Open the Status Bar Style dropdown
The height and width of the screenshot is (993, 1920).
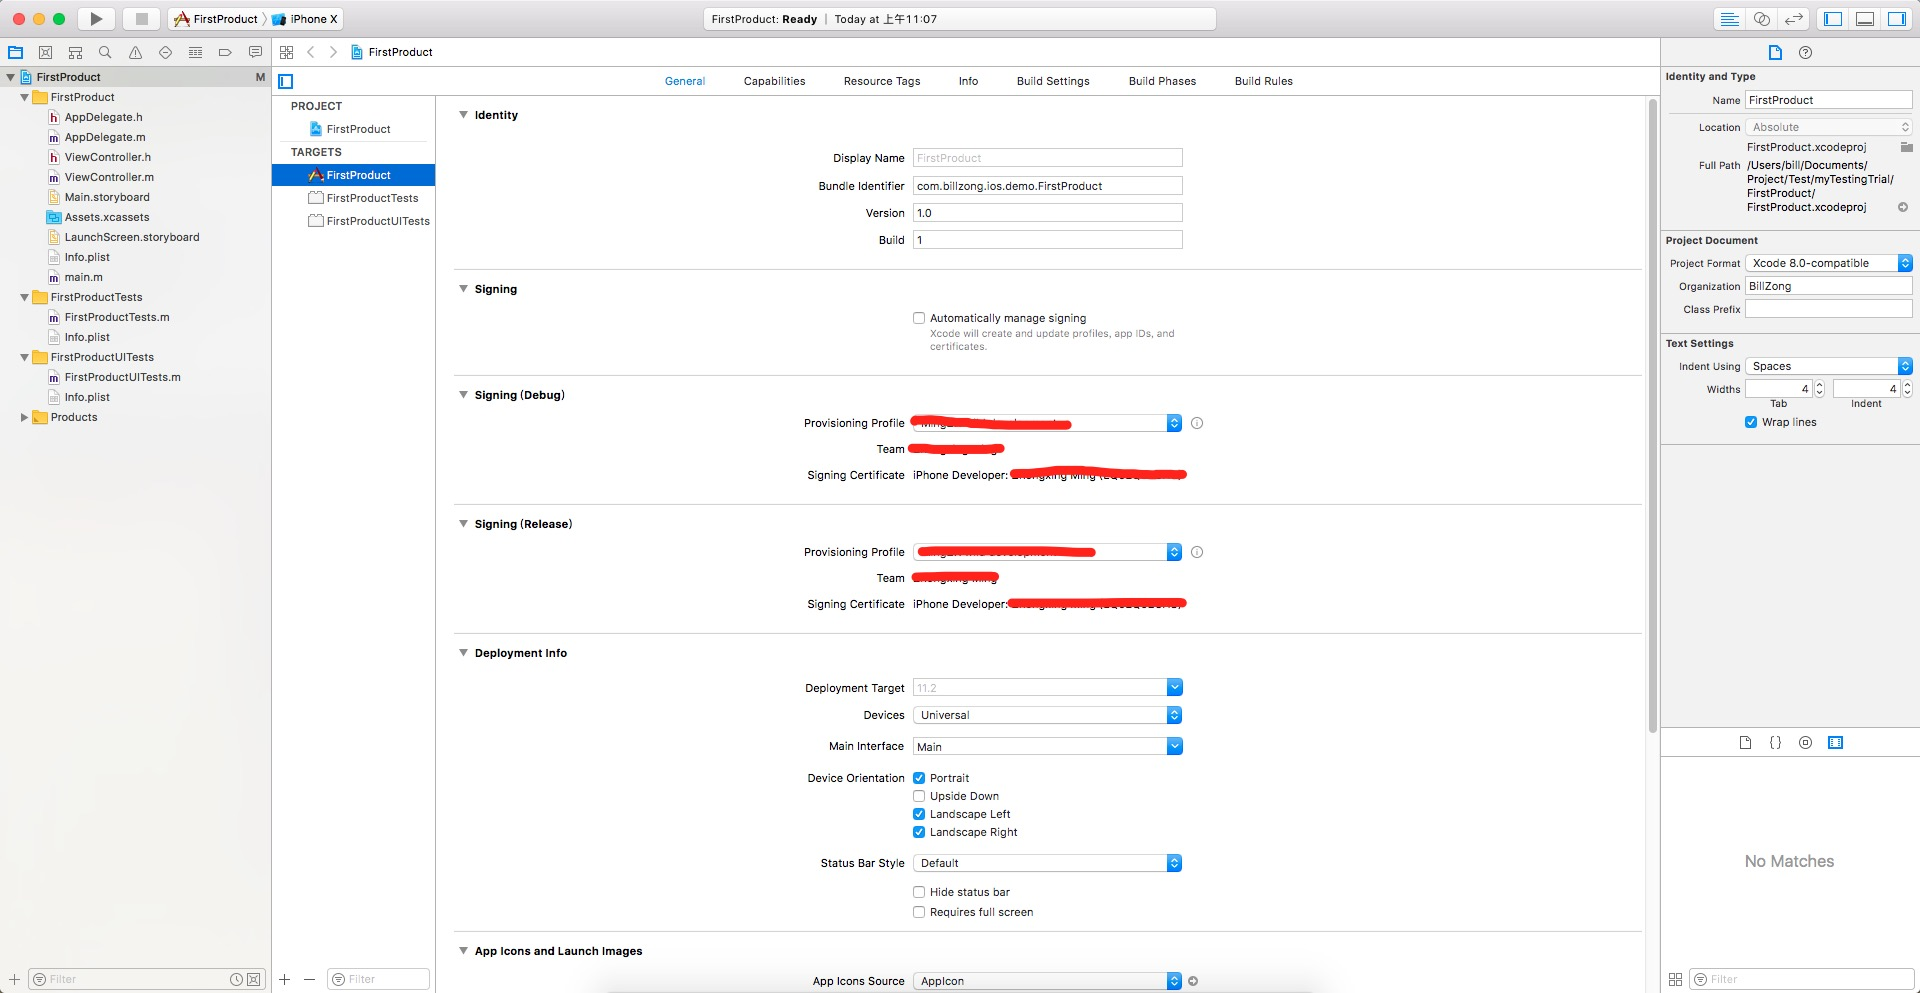coord(1047,863)
